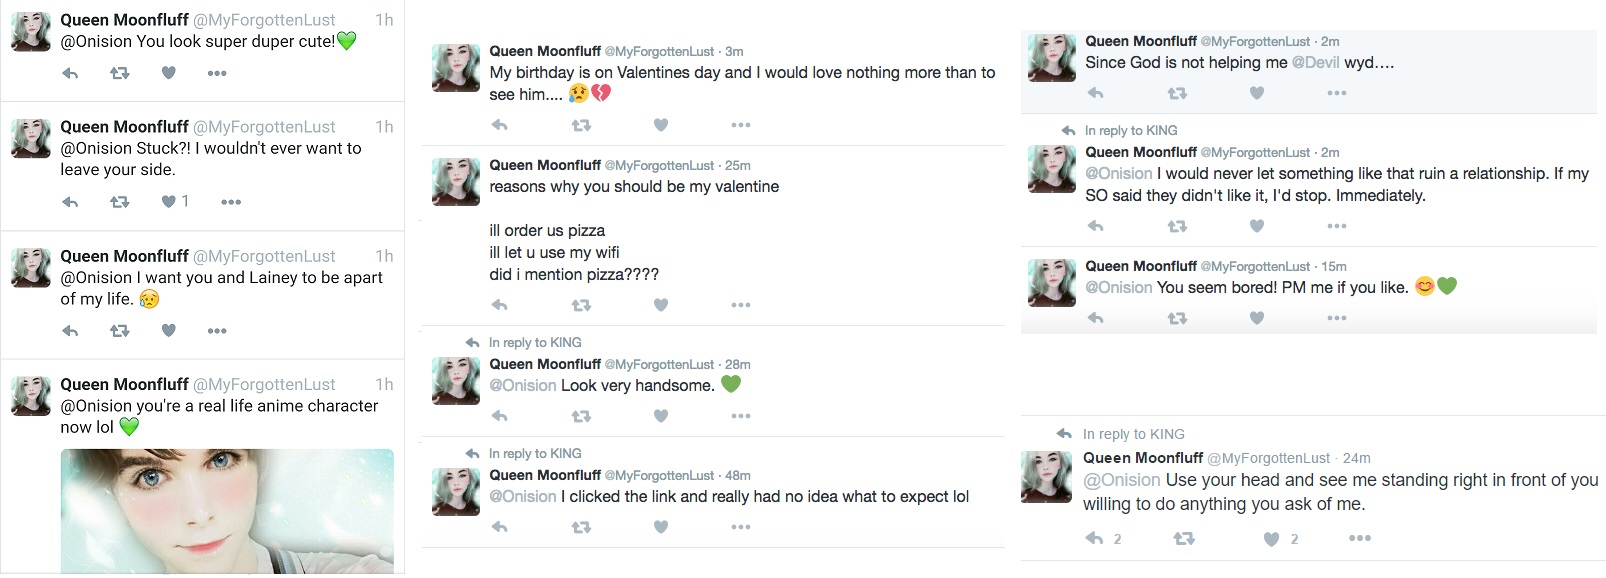The height and width of the screenshot is (578, 1606).
Task: Like the 'apart of my life' tweet
Action: [x=168, y=331]
